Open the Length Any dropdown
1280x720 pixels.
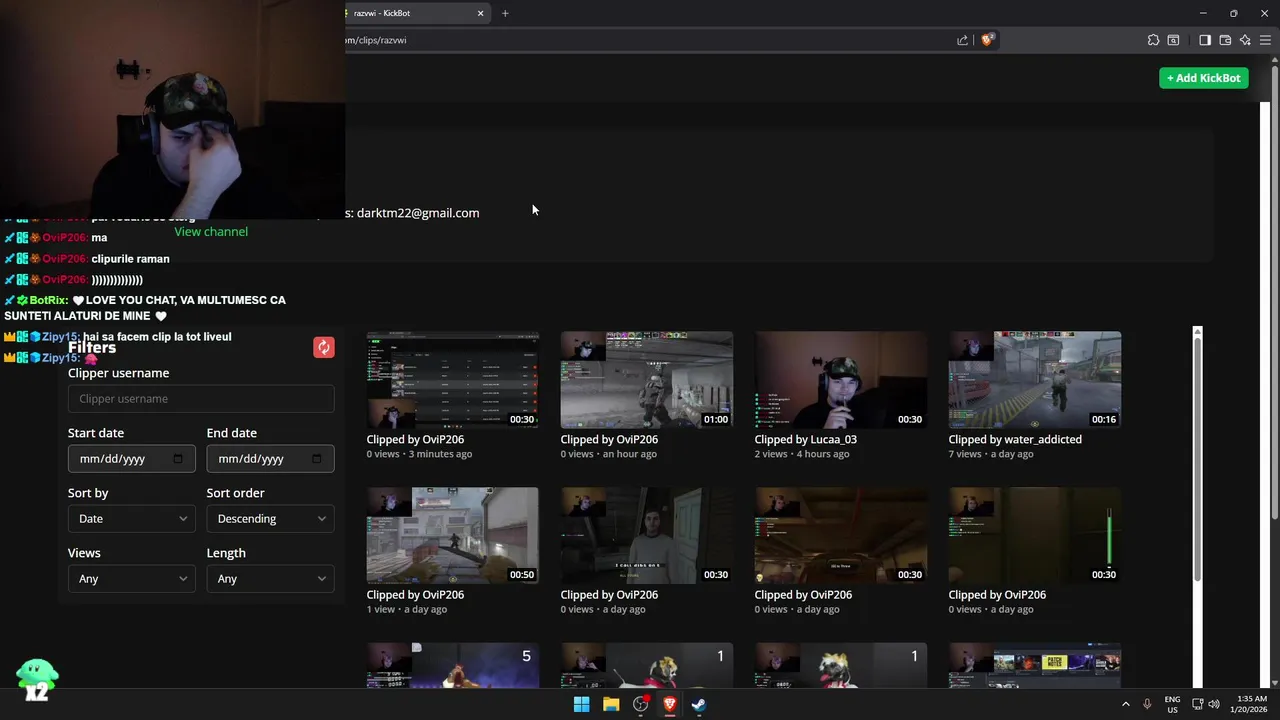[270, 578]
